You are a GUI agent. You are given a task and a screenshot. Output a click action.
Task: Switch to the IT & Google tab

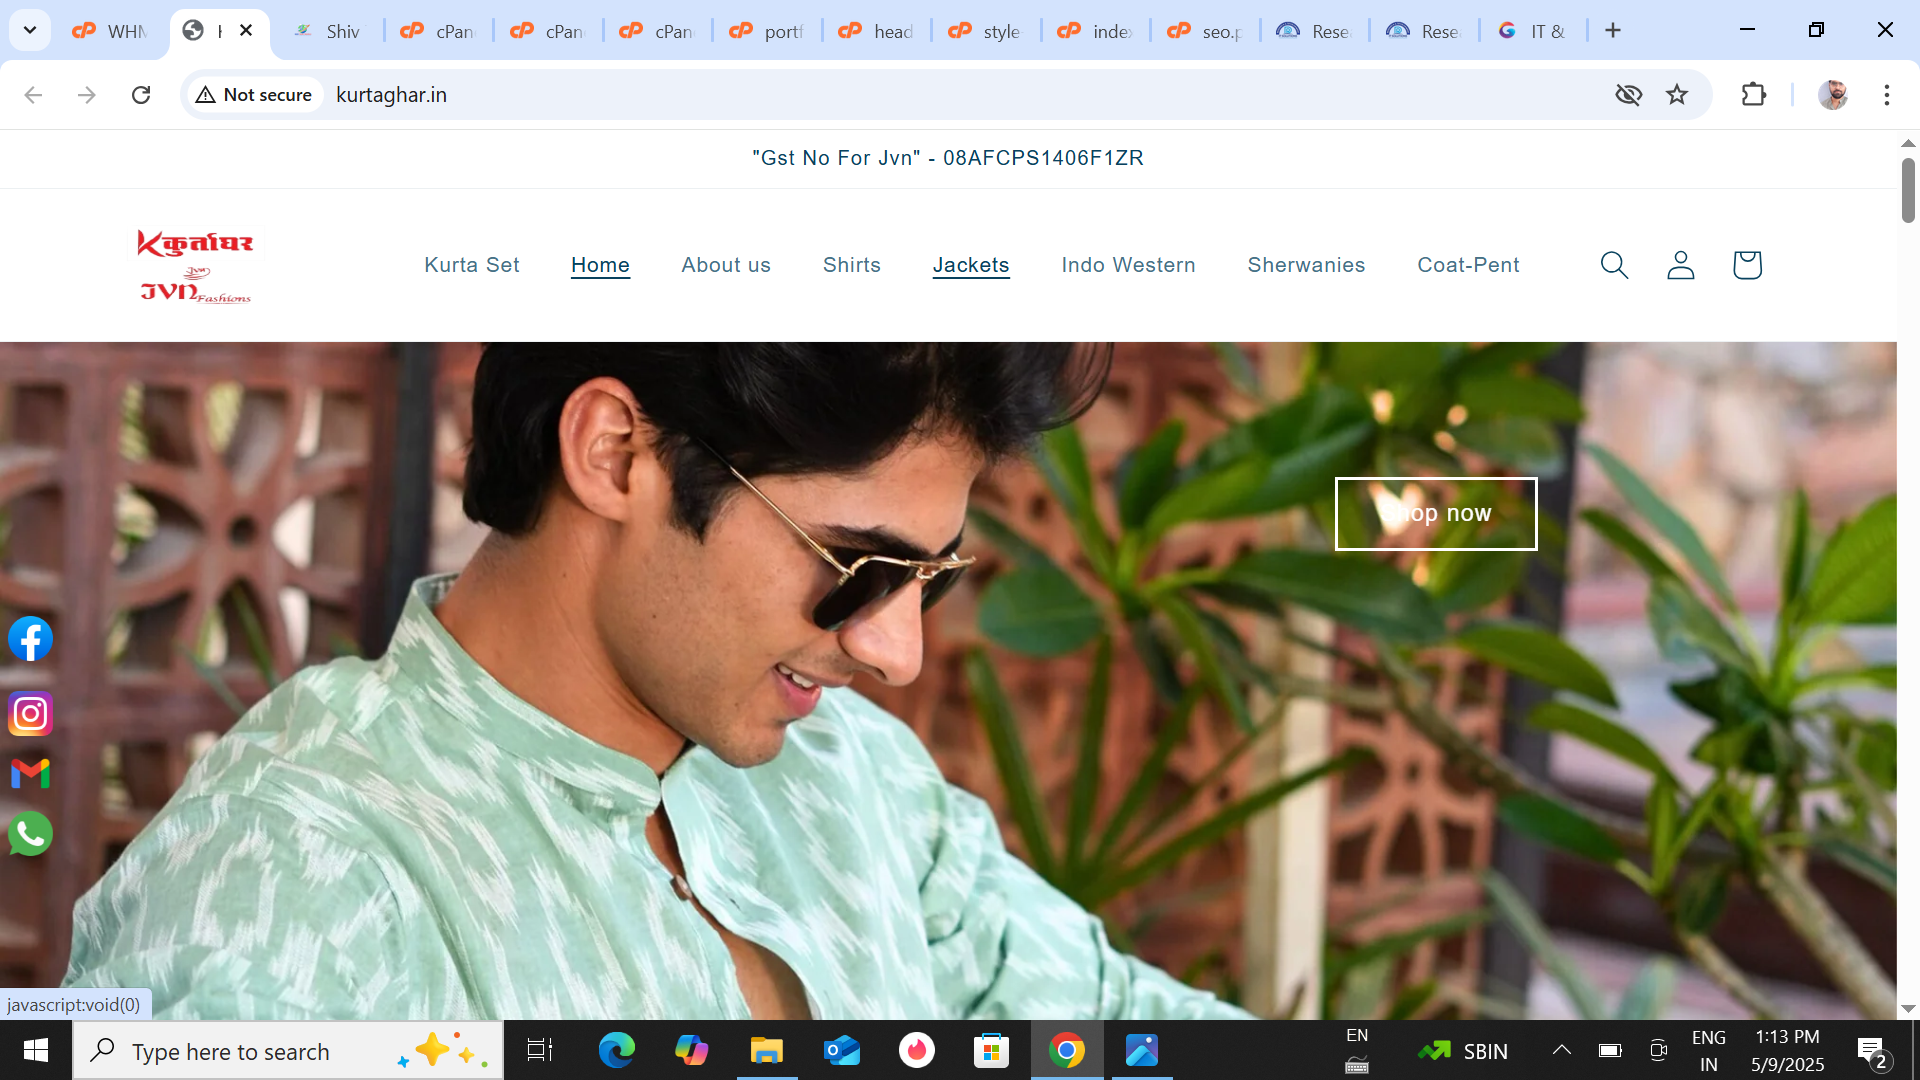point(1533,31)
